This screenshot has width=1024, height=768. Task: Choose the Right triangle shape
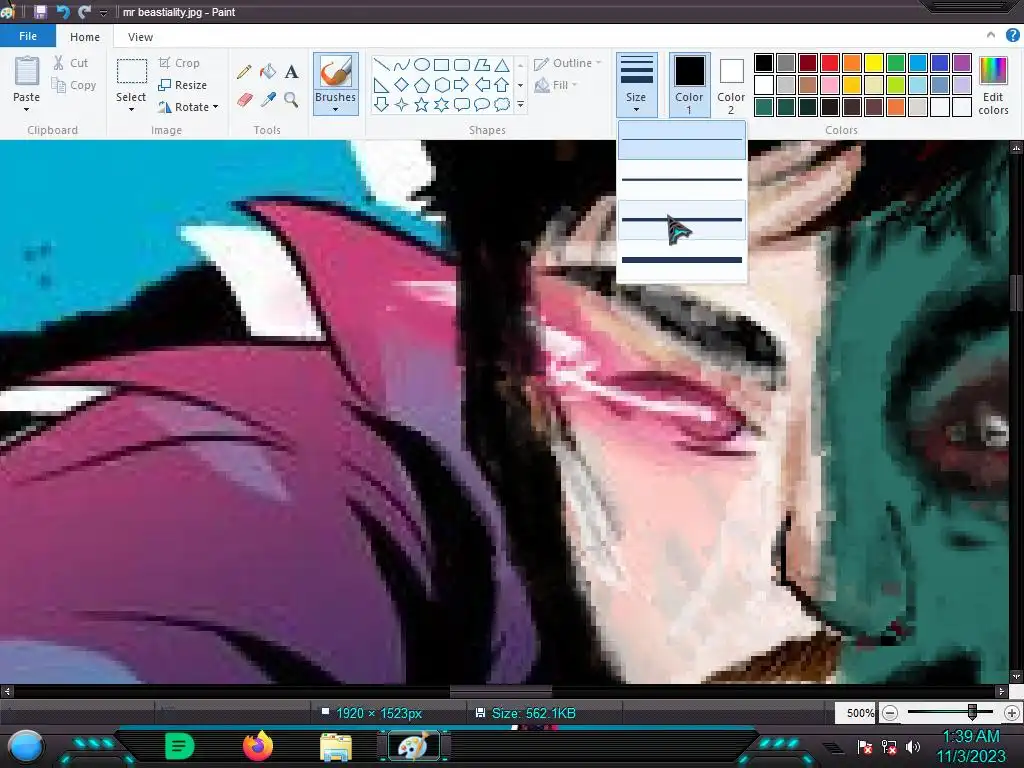[x=381, y=85]
